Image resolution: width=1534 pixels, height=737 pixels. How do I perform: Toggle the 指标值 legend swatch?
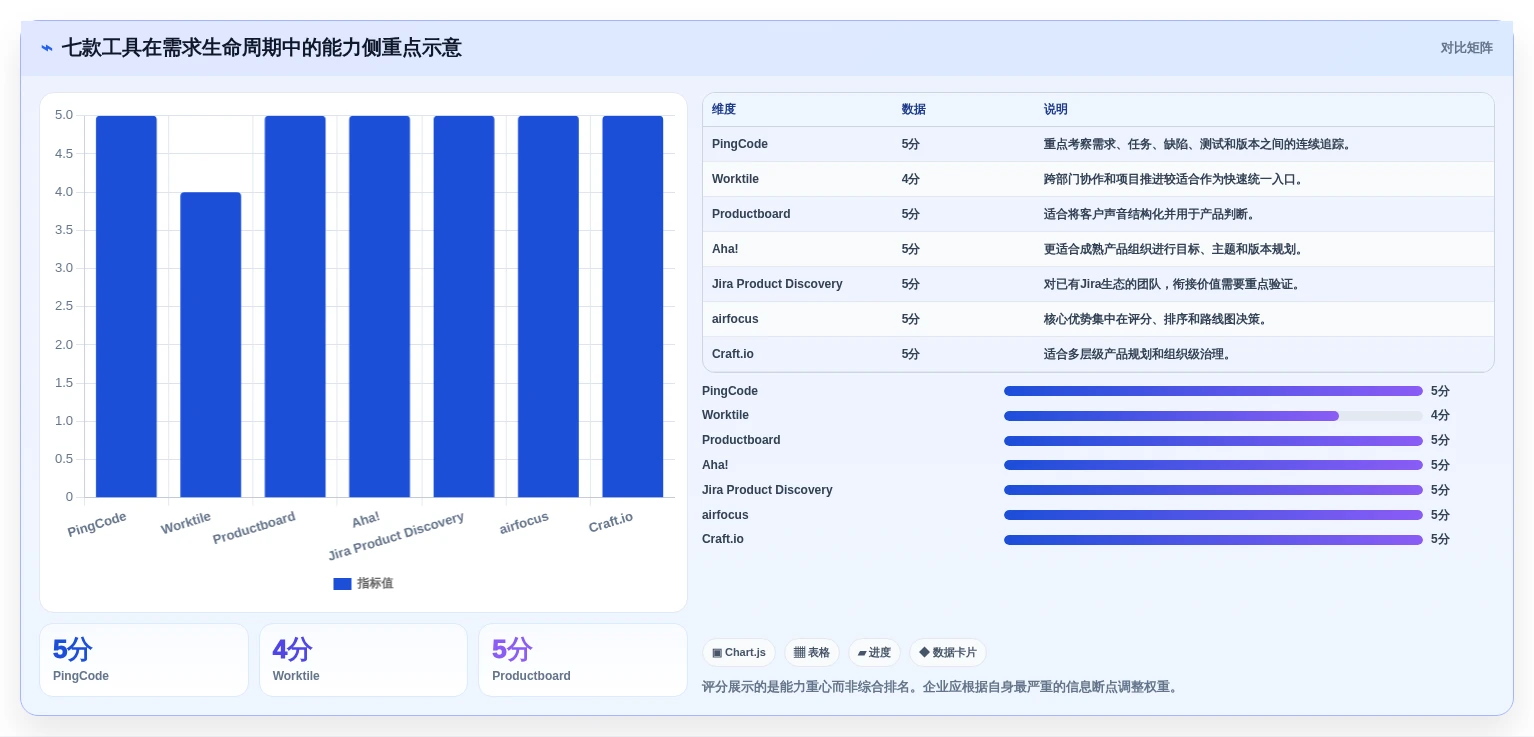pos(342,584)
